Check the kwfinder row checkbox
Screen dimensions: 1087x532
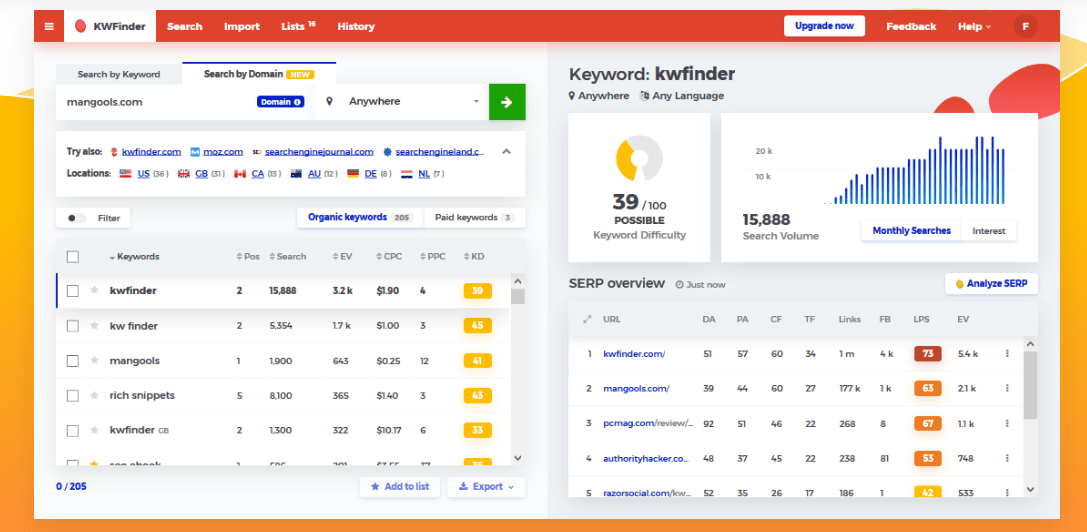point(73,291)
